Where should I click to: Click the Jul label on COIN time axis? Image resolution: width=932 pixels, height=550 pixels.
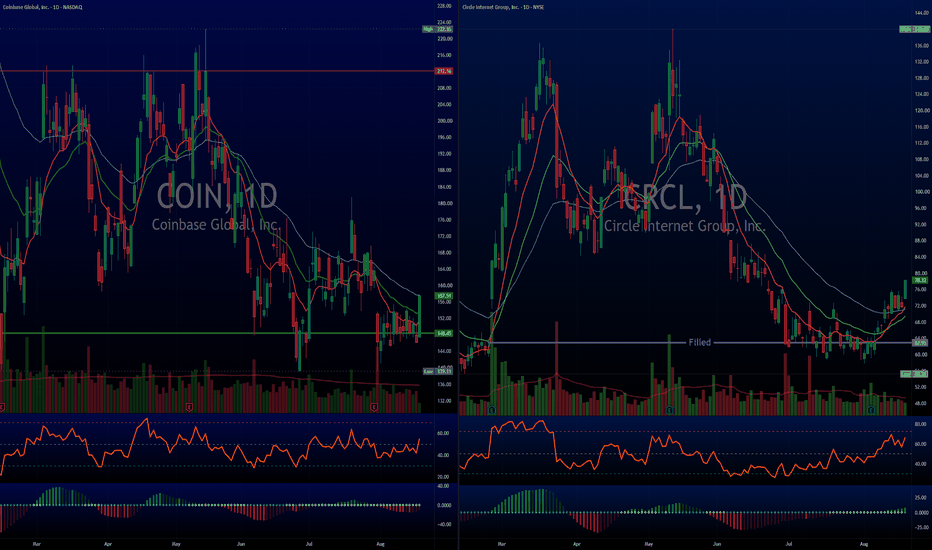click(x=309, y=543)
